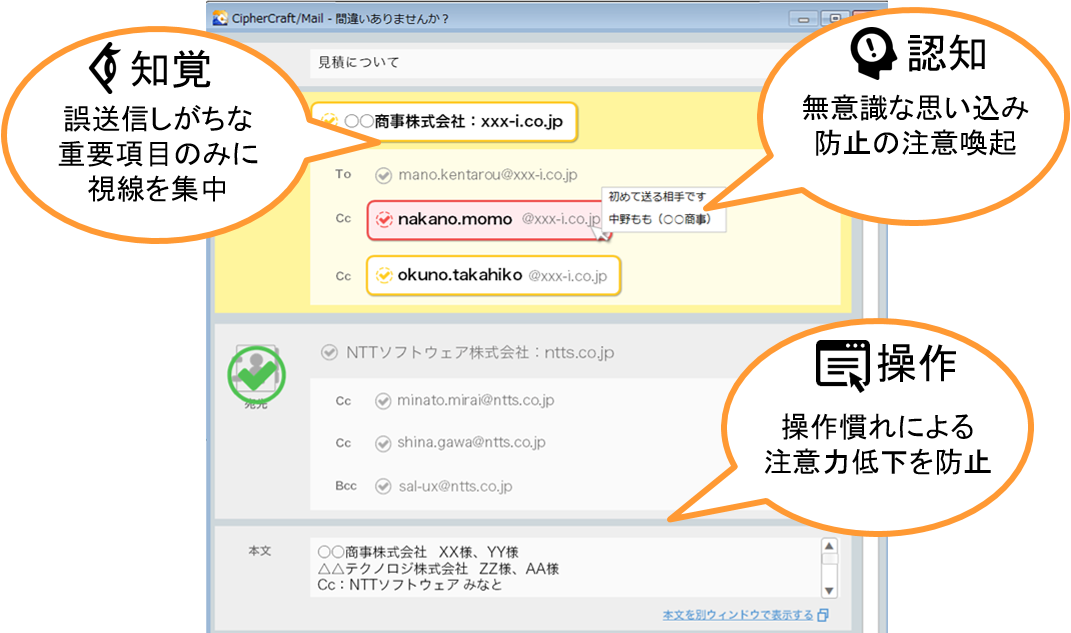Toggle the NTTソフトウェア株式会社 domain checkbox
This screenshot has height=633, width=1071.
pos(329,352)
